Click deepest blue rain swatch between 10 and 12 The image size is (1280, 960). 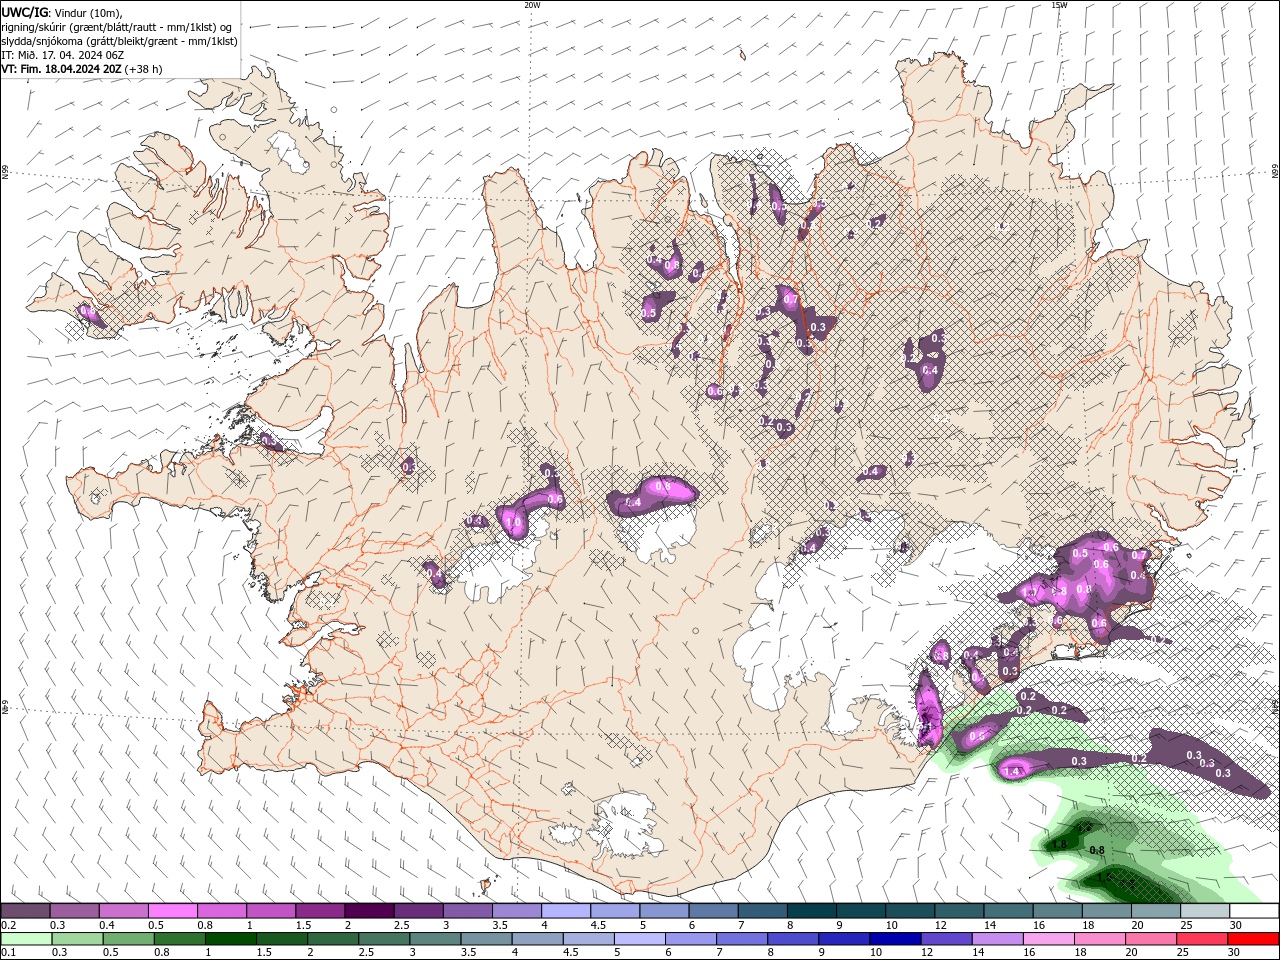click(x=895, y=939)
